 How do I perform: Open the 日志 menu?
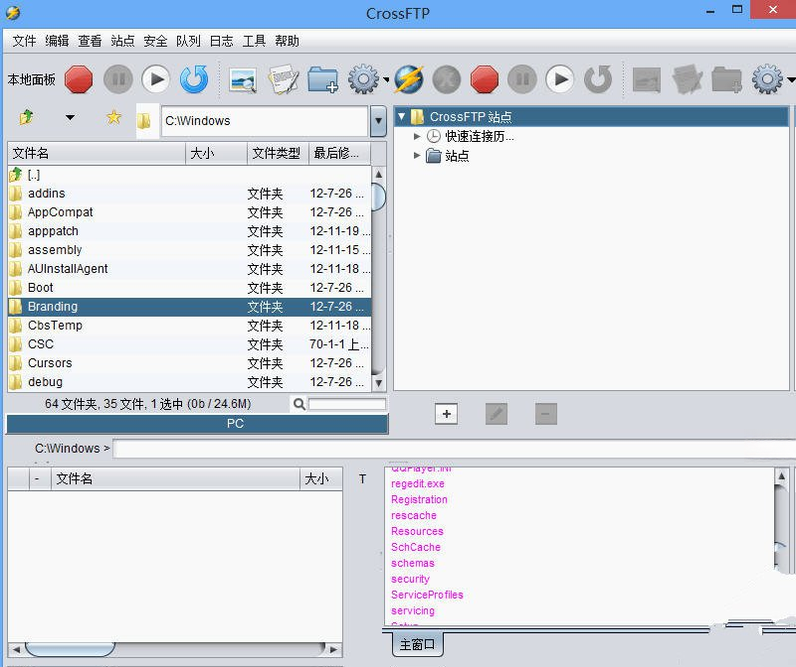click(x=221, y=41)
